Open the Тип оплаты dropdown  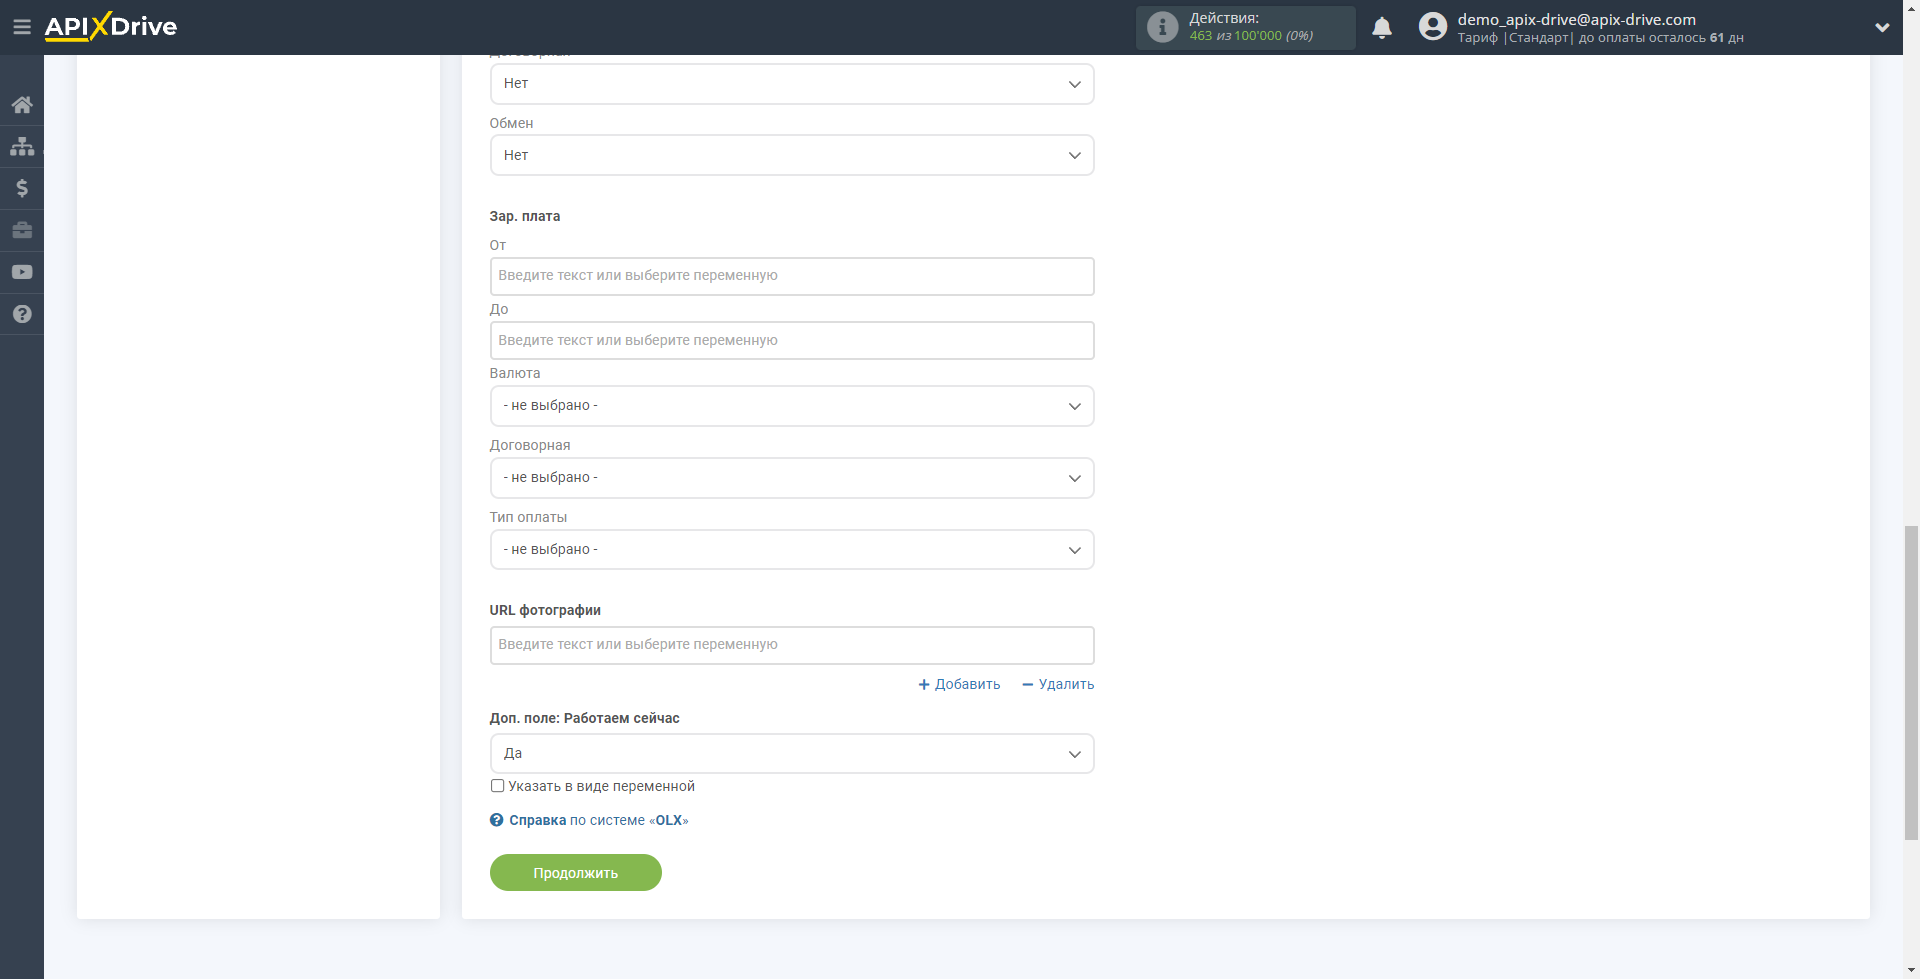point(792,550)
